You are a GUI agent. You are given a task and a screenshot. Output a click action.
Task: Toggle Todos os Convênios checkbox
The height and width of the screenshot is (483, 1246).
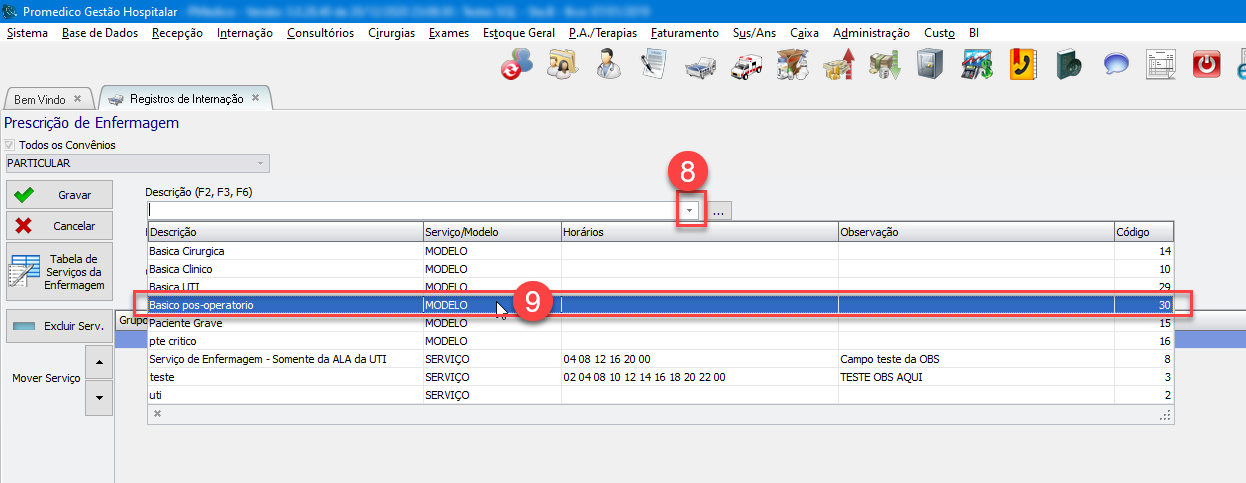click(x=12, y=145)
